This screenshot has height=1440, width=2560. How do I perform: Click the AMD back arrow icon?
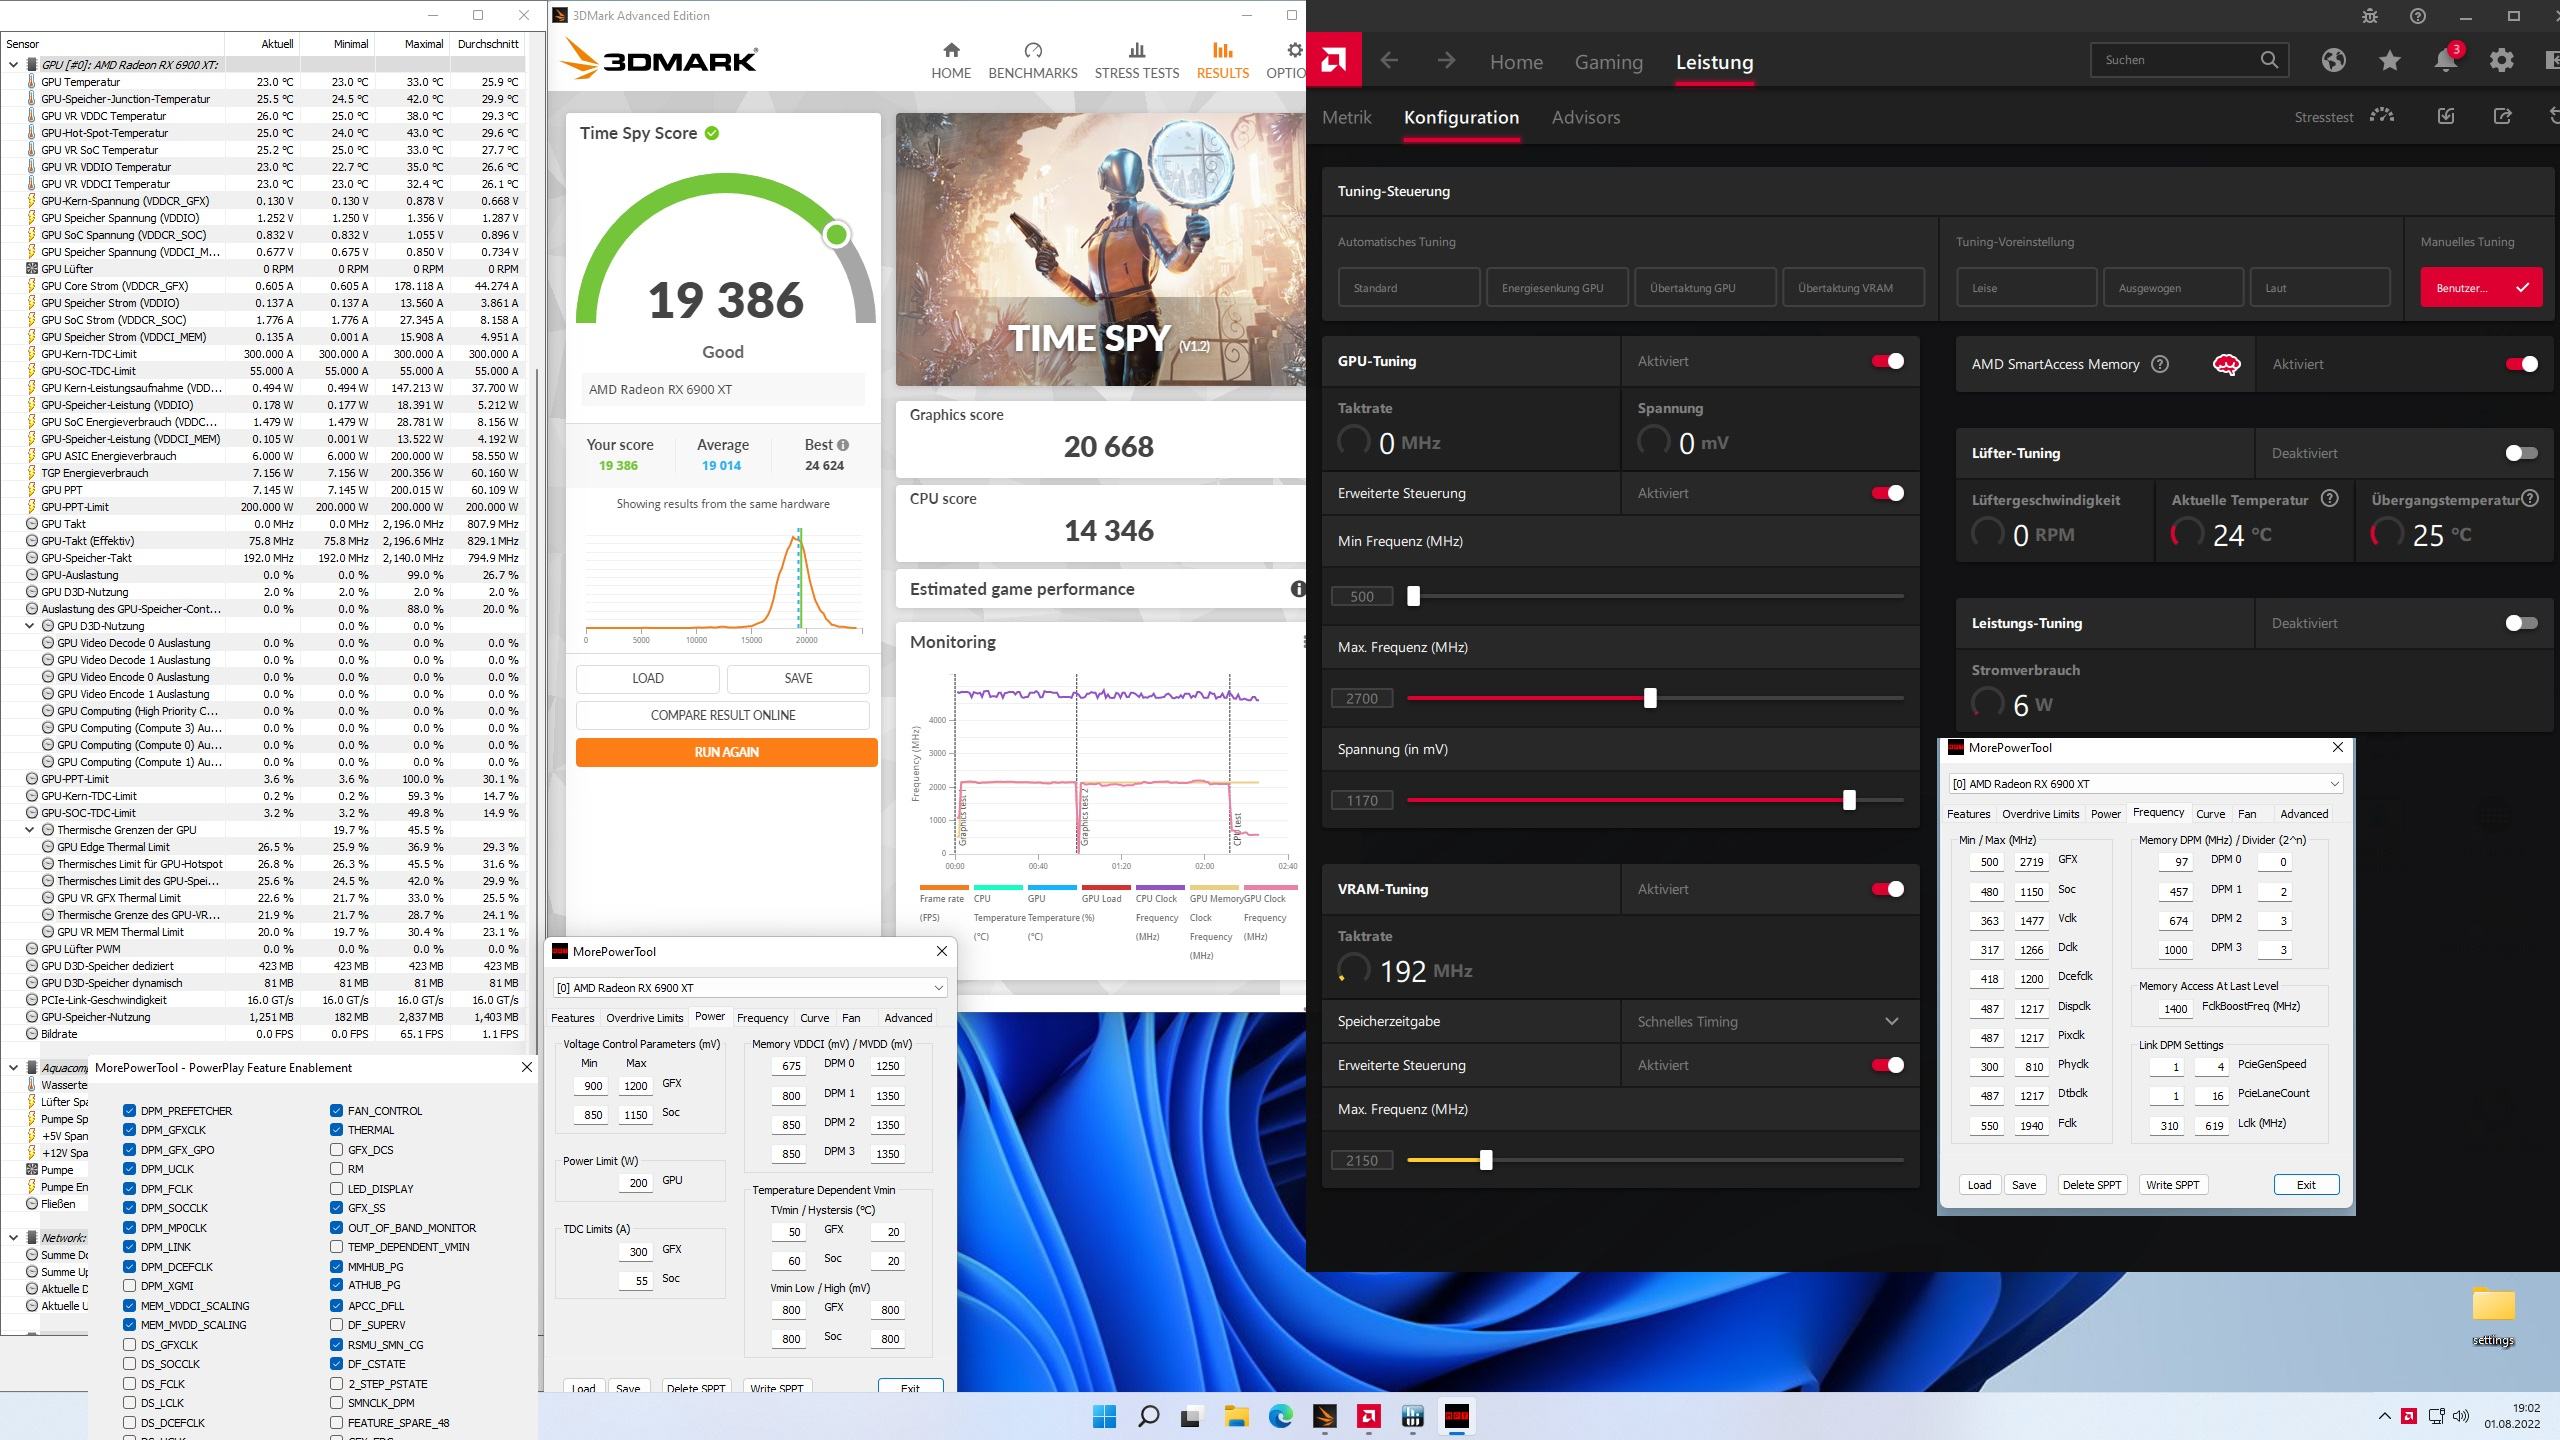pyautogui.click(x=1389, y=61)
